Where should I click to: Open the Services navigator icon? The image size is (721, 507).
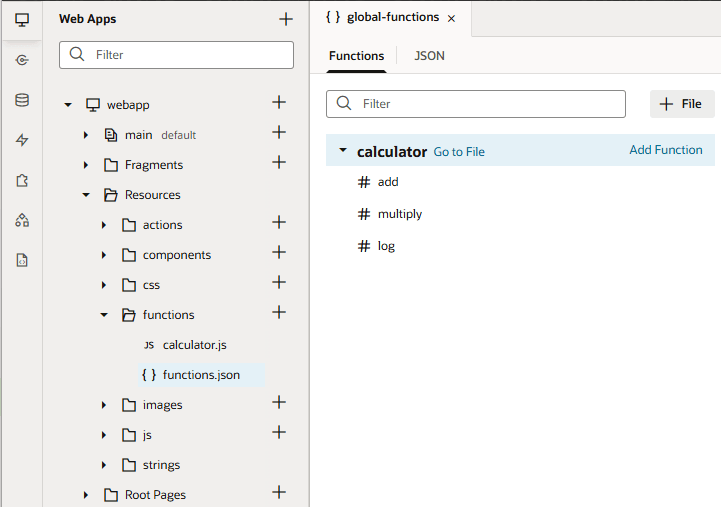(x=22, y=60)
